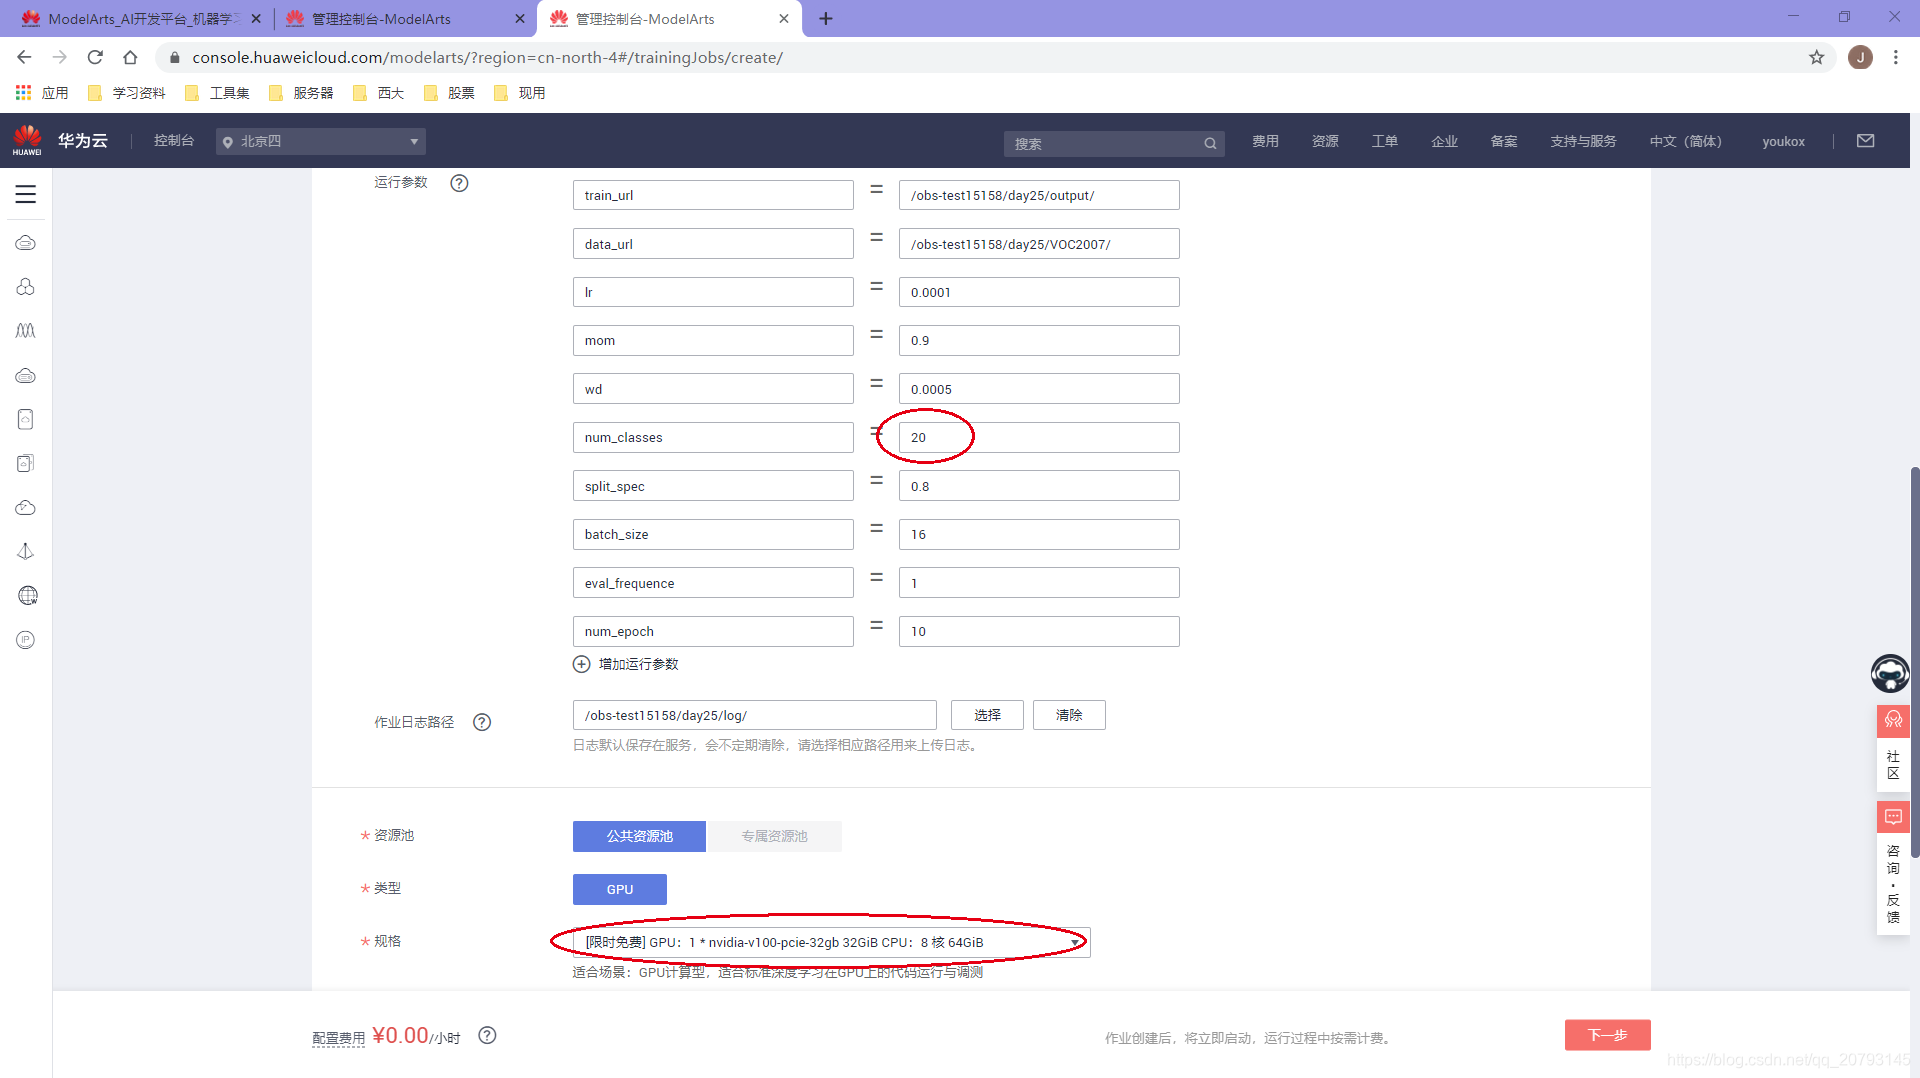Image resolution: width=1920 pixels, height=1078 pixels.
Task: Click the log path input field
Action: point(755,715)
